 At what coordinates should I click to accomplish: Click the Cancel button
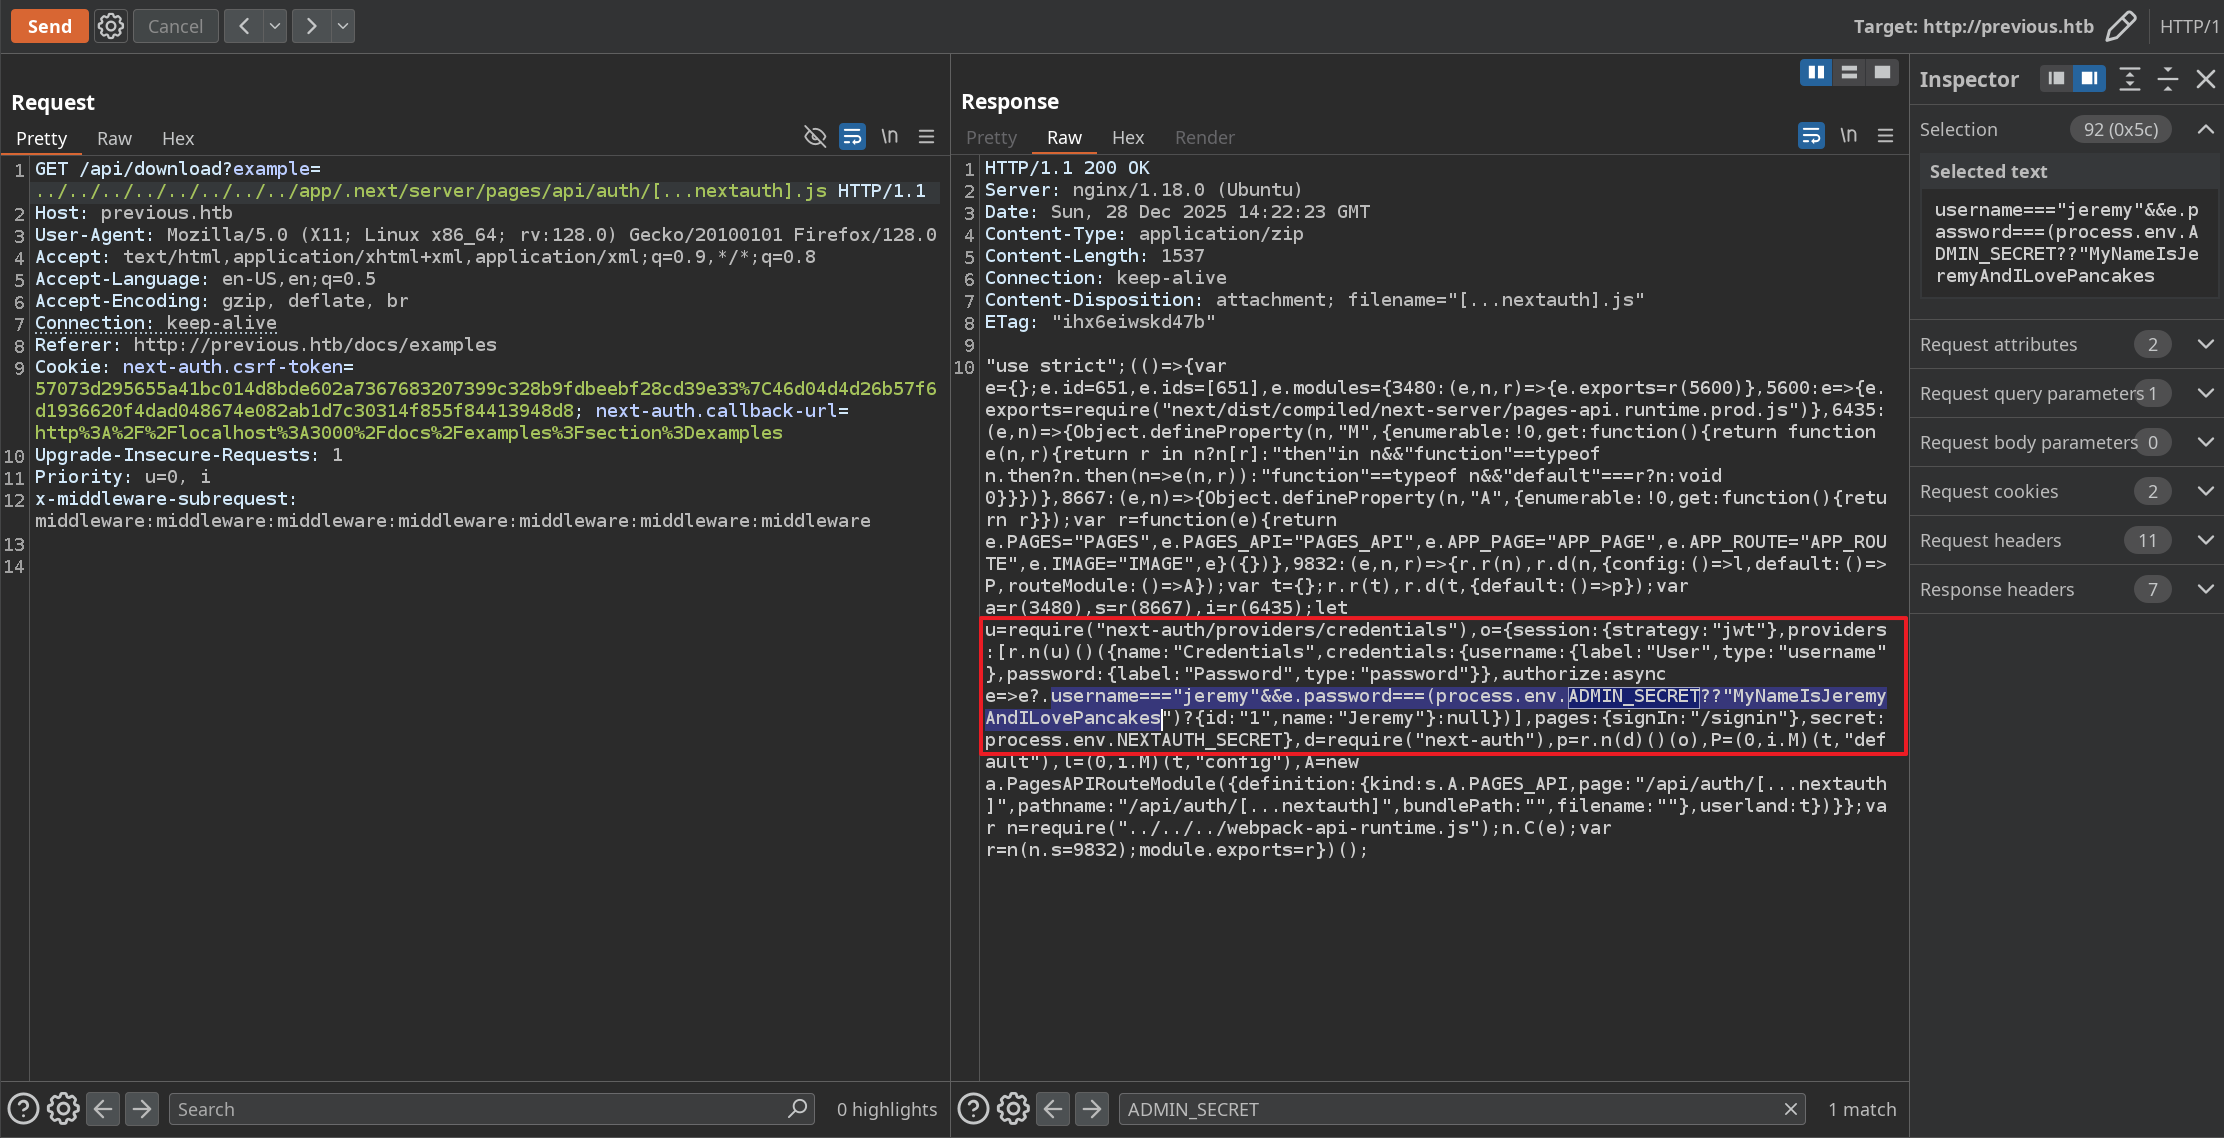click(175, 26)
